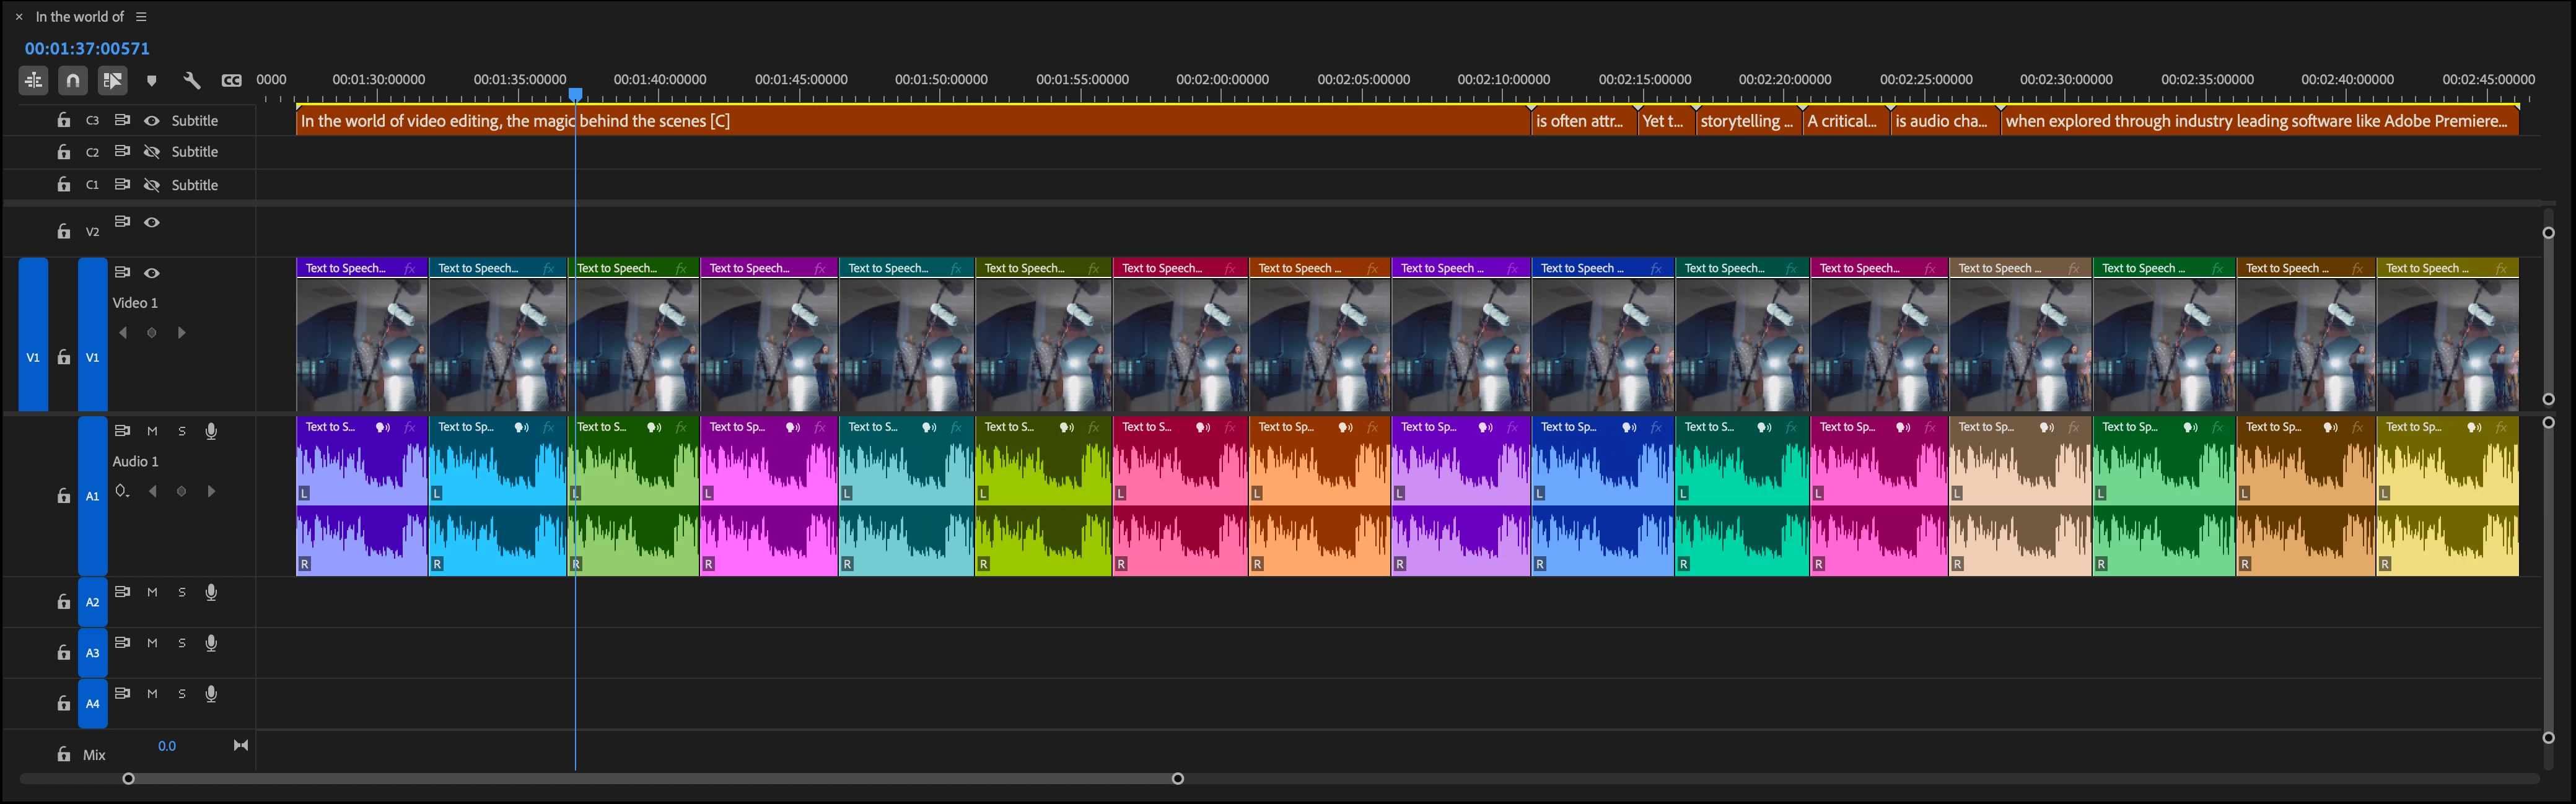Click sync lock icon on V2 track
2576x804 pixels.
[x=122, y=221]
